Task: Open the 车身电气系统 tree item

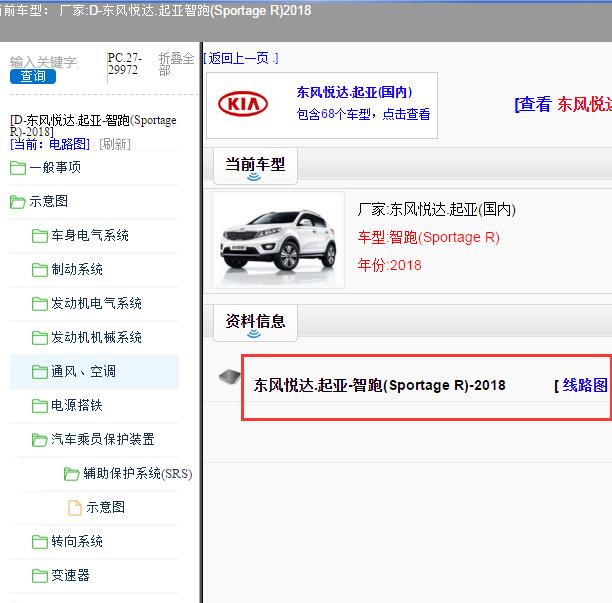Action: pyautogui.click(x=90, y=235)
